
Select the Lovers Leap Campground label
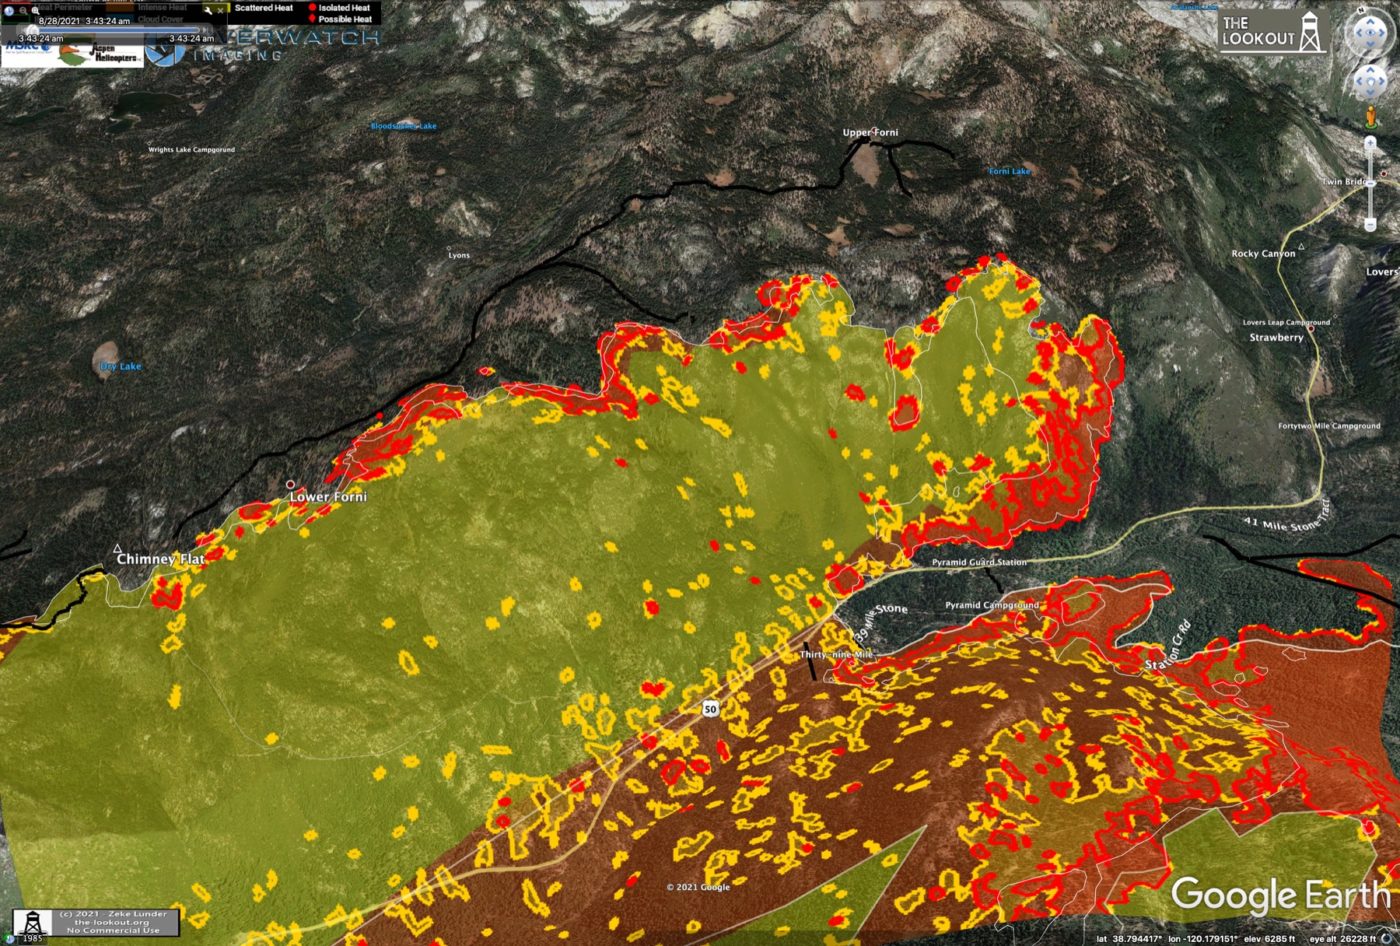1286,323
